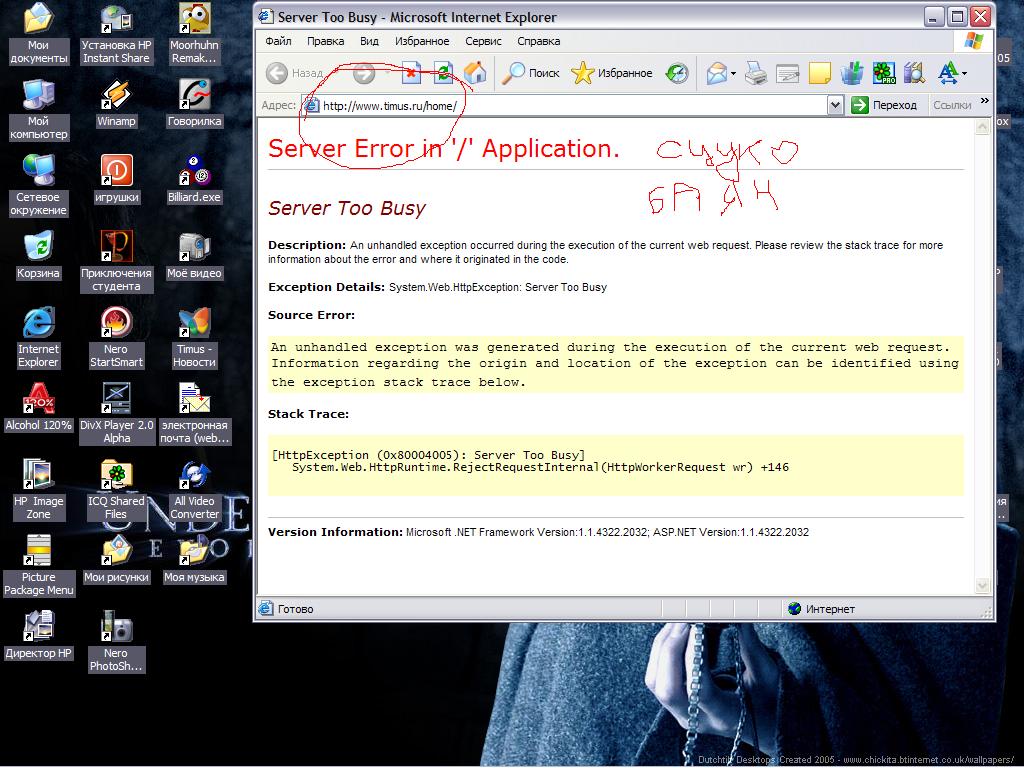The height and width of the screenshot is (768, 1024).
Task: Expand the text size button dropdown
Action: coord(964,73)
